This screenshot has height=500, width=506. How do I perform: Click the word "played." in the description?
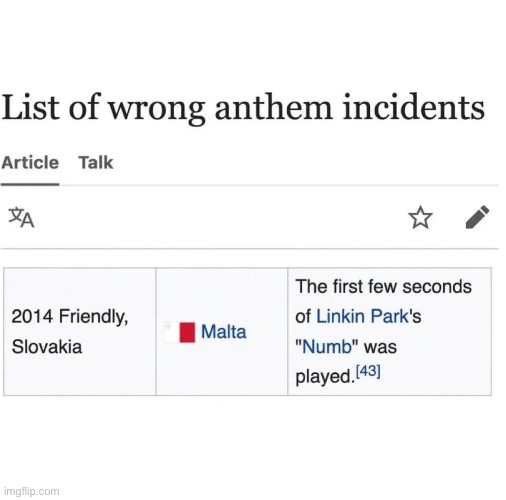click(324, 377)
